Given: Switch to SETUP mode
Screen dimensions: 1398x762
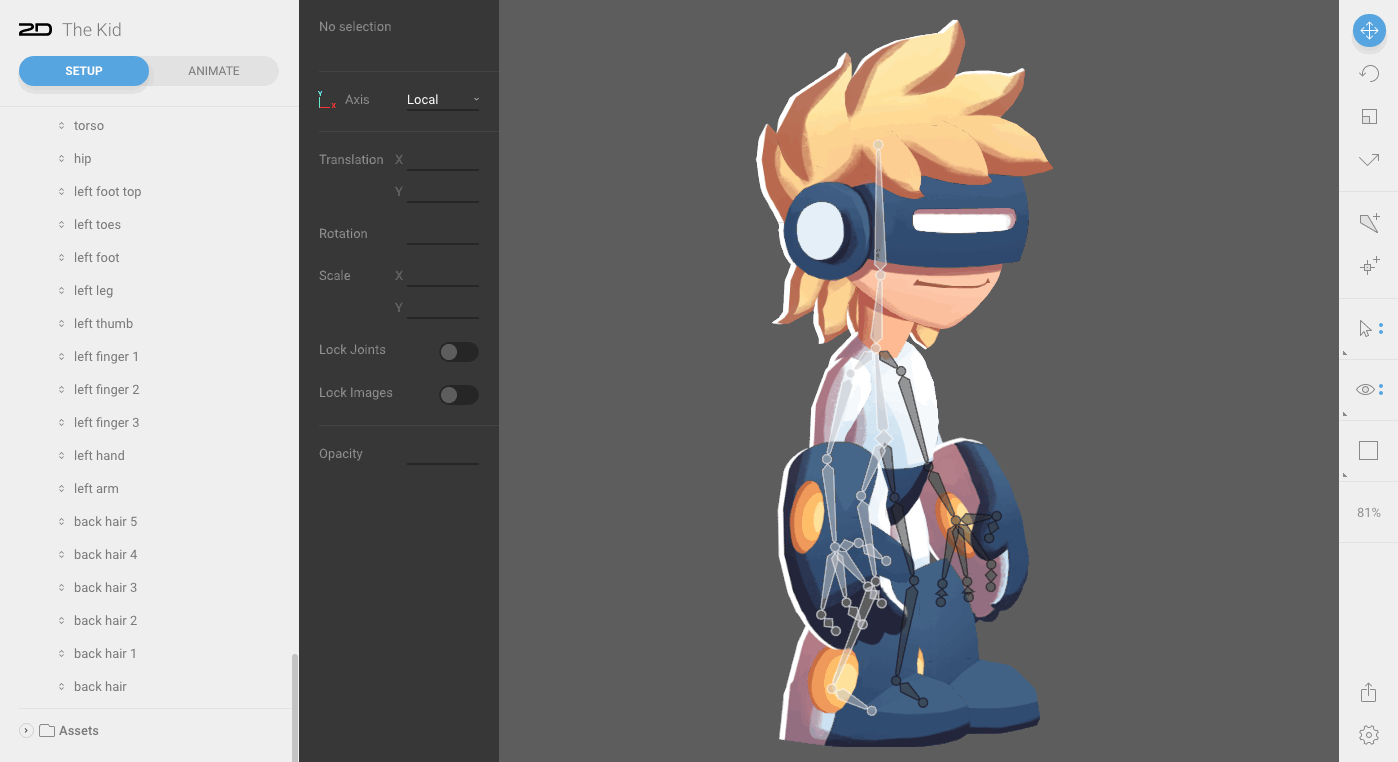Looking at the screenshot, I should click(x=84, y=71).
